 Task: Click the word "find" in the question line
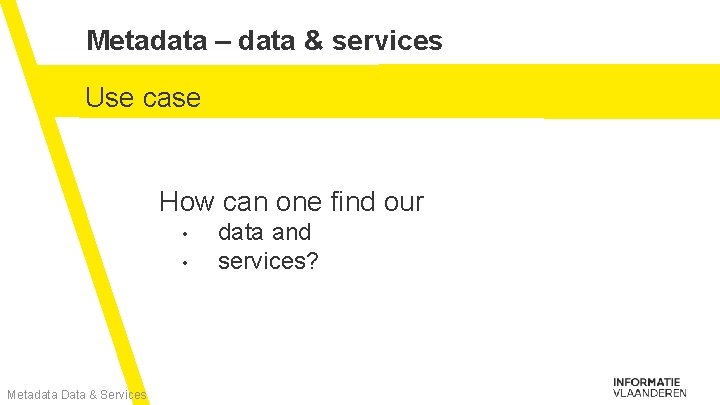click(x=350, y=202)
